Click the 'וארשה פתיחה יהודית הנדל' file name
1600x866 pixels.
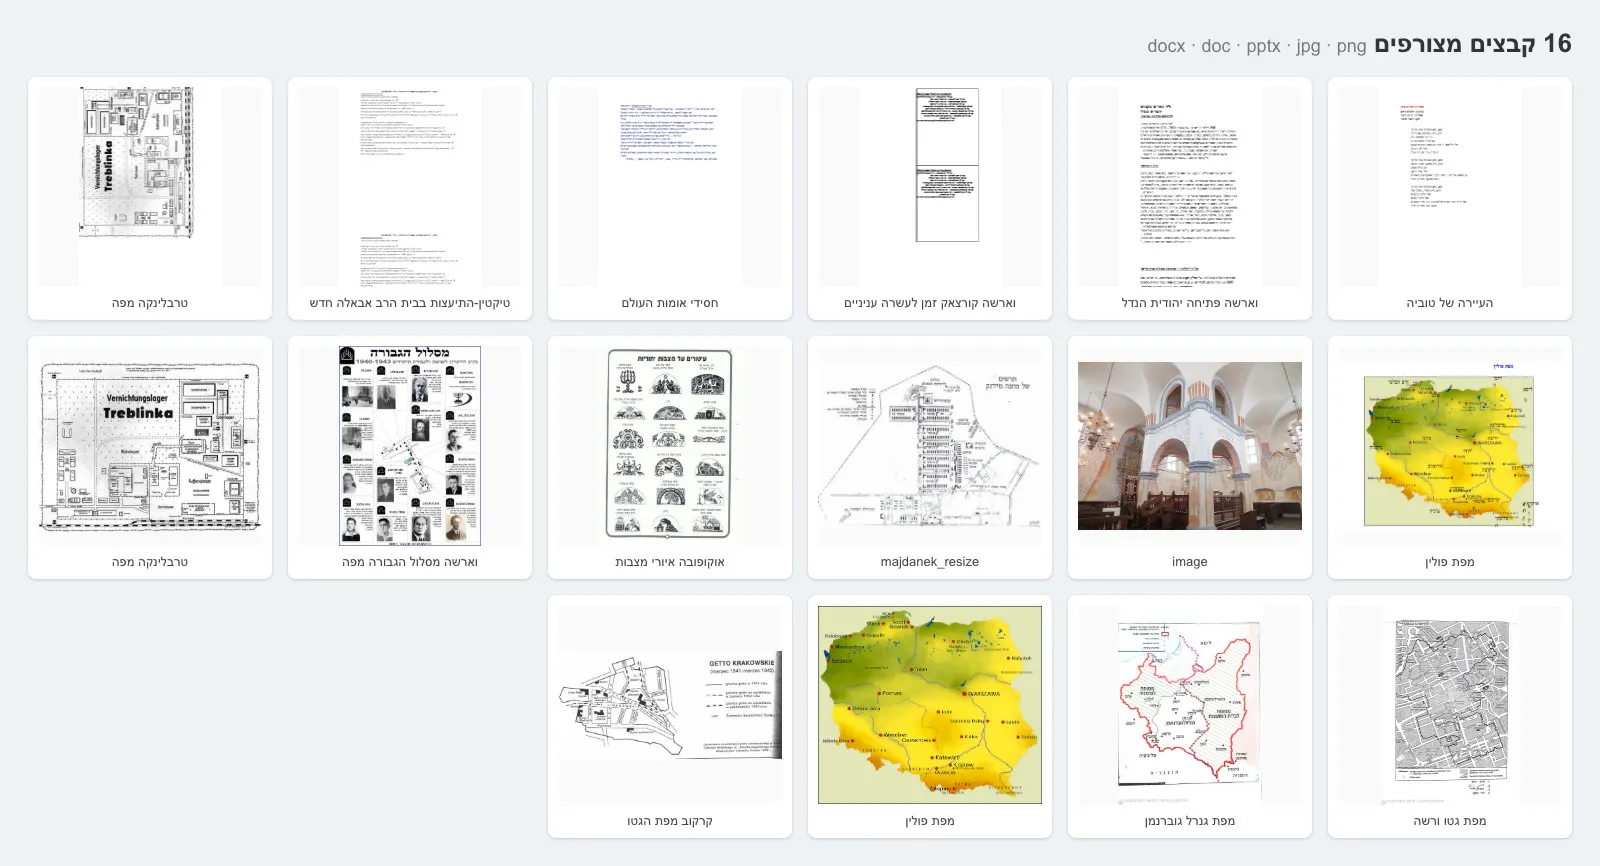click(x=1190, y=303)
